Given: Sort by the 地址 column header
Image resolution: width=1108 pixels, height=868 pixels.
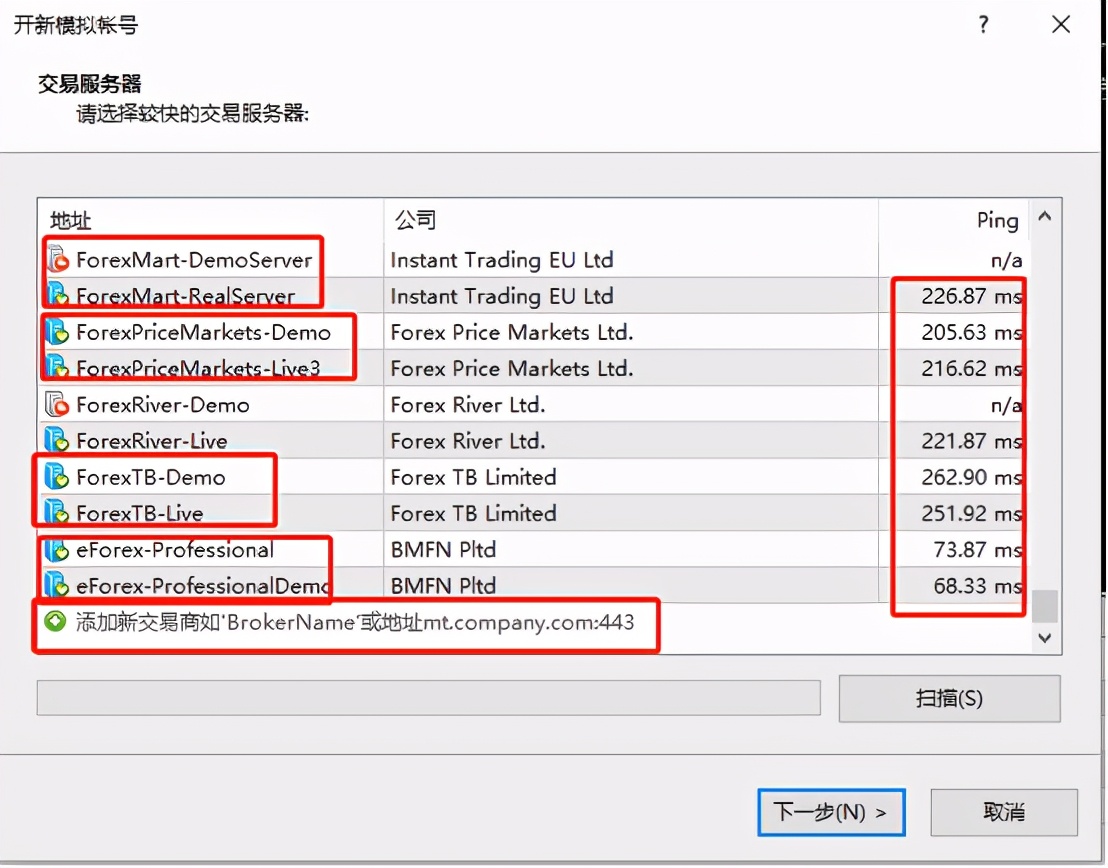Looking at the screenshot, I should 211,221.
